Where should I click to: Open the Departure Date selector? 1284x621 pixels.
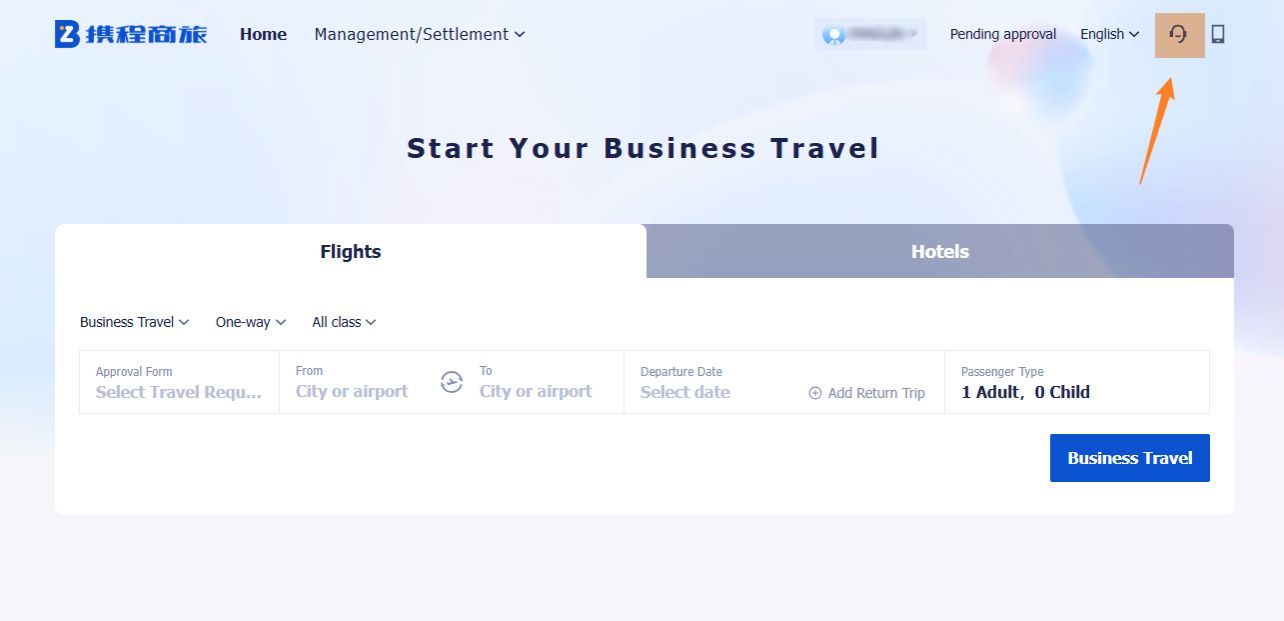686,392
